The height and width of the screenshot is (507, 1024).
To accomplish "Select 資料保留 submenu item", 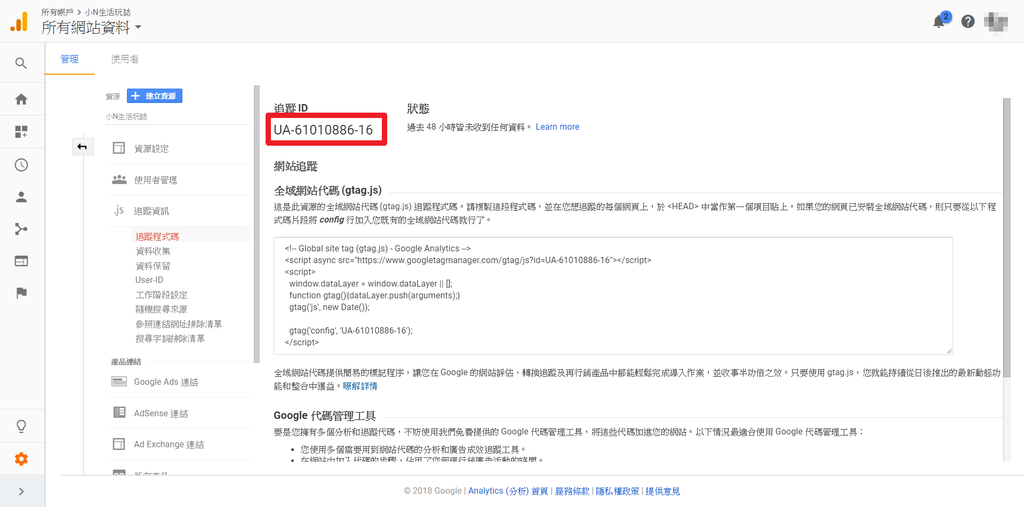I will coord(153,266).
